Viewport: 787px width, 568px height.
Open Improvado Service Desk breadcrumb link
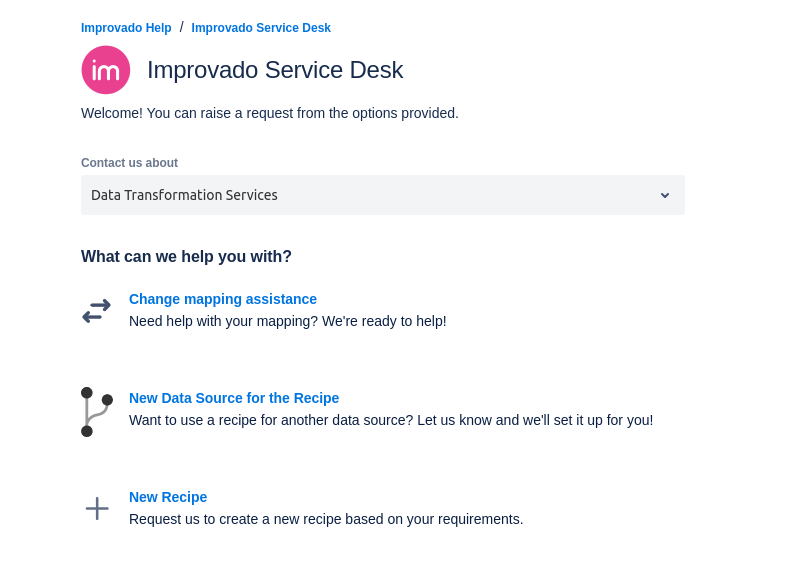tap(261, 28)
